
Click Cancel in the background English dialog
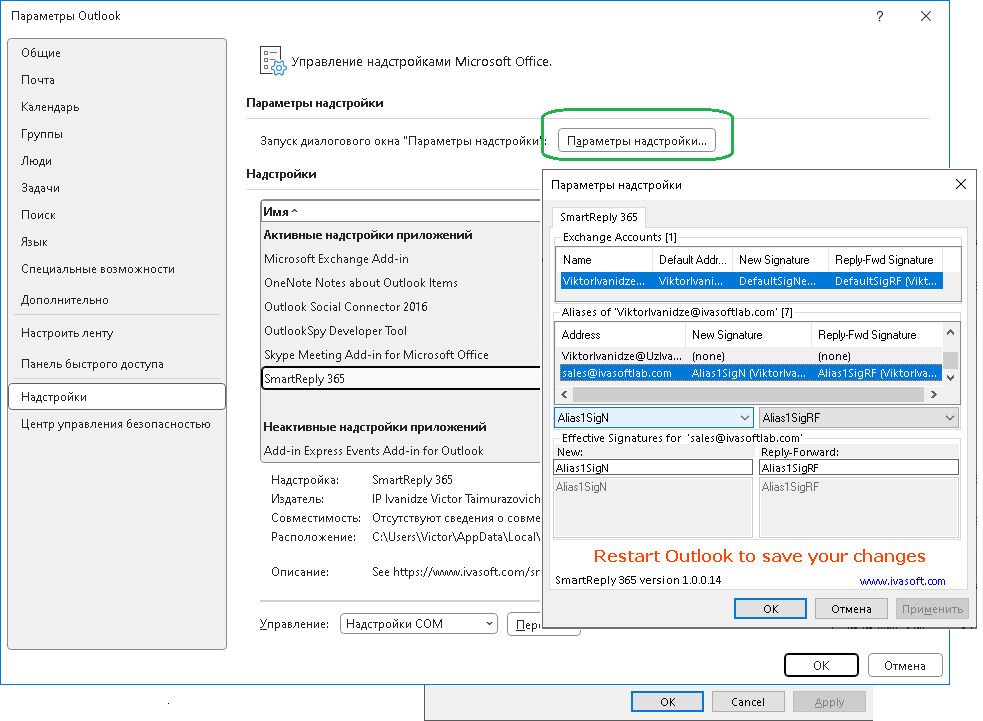(x=748, y=702)
